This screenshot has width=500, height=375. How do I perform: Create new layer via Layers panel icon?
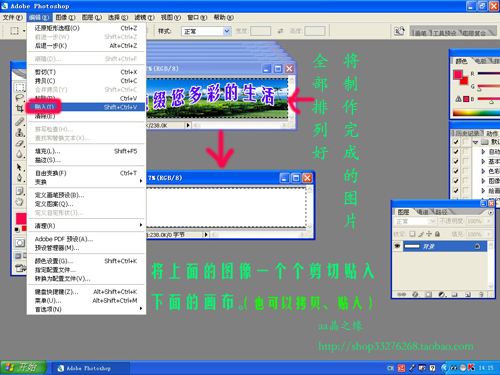pos(468,294)
